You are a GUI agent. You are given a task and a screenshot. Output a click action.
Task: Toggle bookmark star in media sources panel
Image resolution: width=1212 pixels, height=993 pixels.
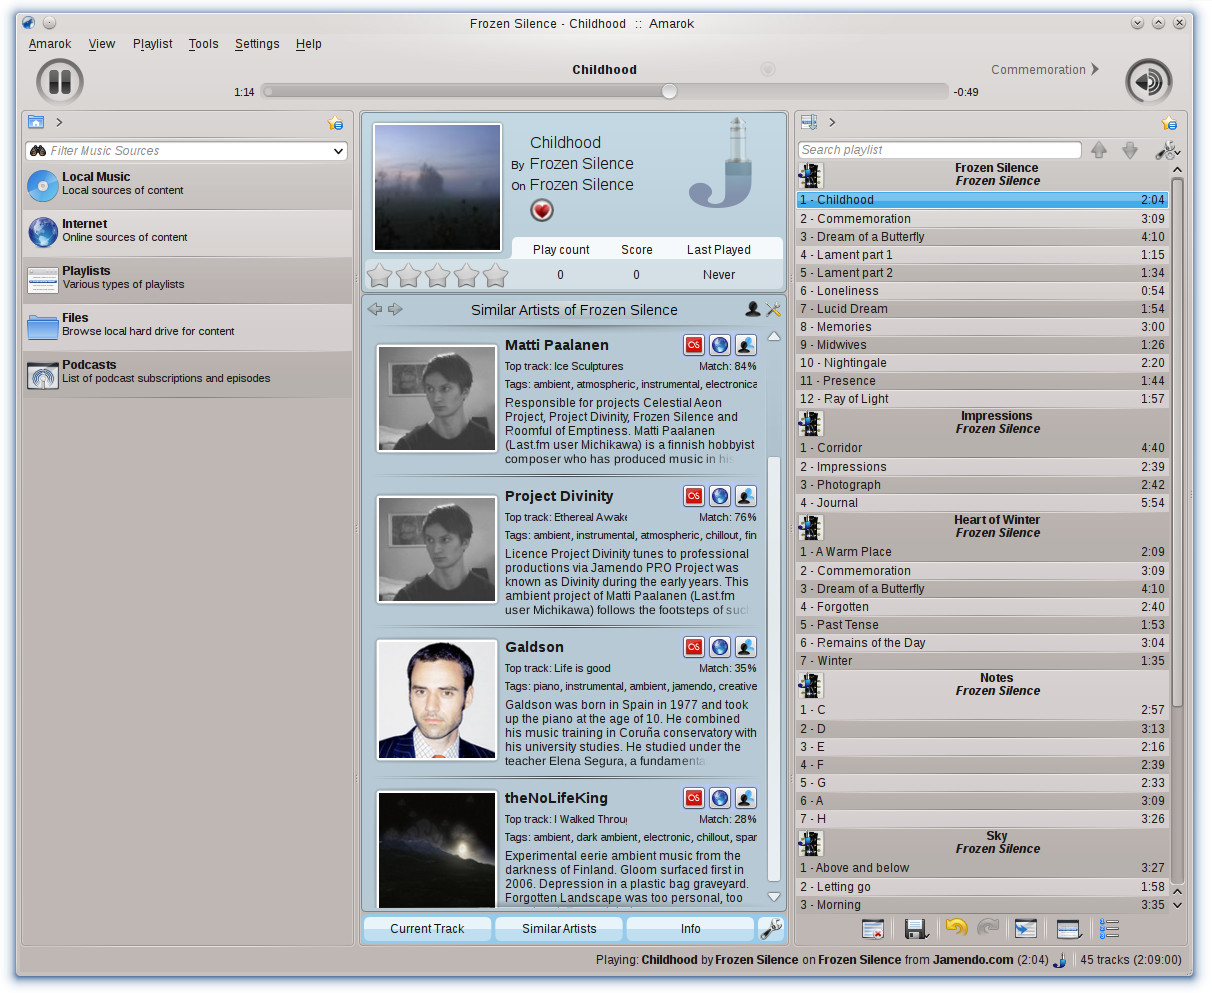[x=335, y=123]
